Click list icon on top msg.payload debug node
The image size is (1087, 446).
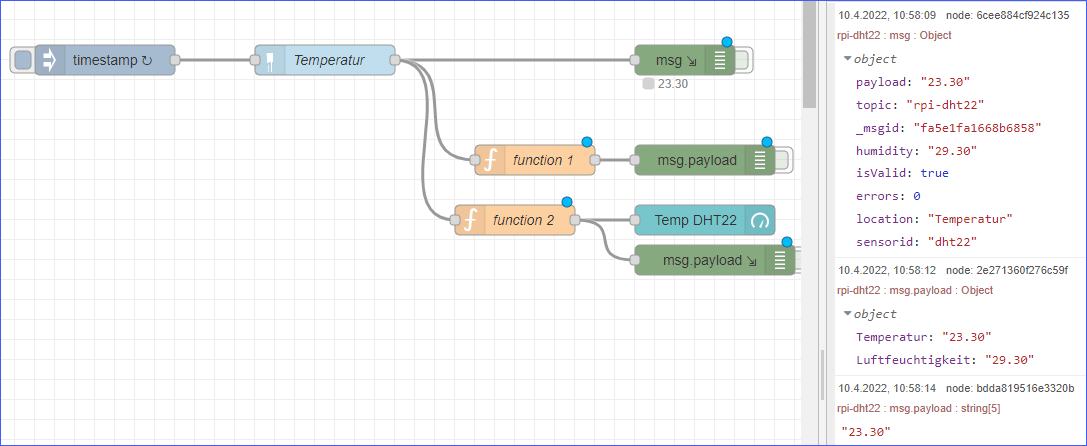760,160
